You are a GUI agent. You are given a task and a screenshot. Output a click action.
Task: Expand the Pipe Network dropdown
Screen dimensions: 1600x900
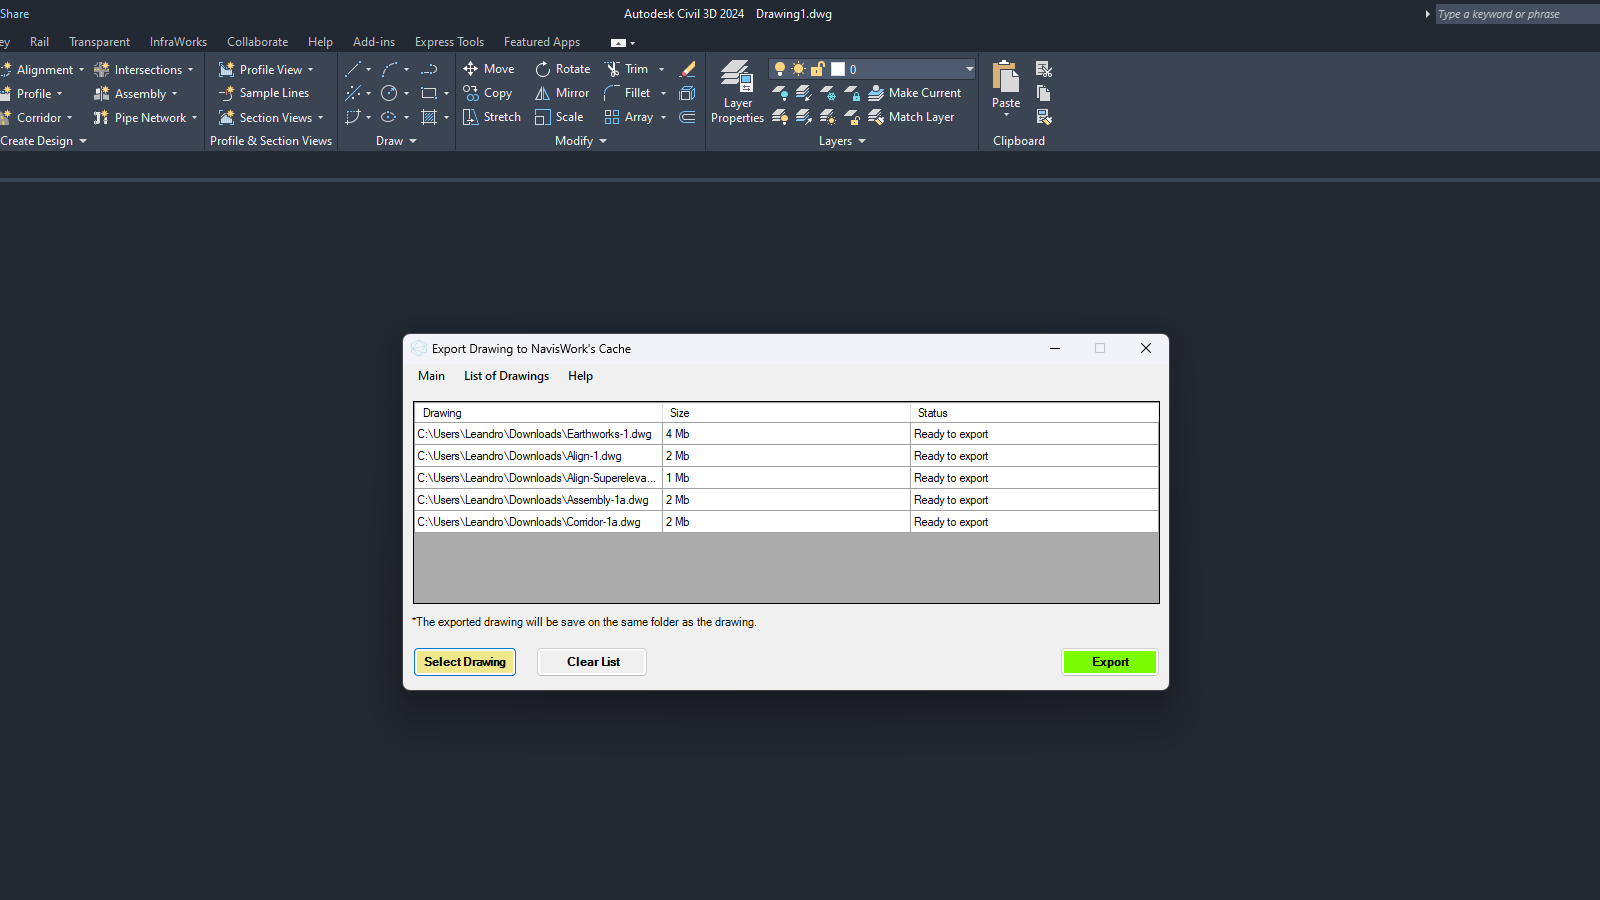point(194,118)
